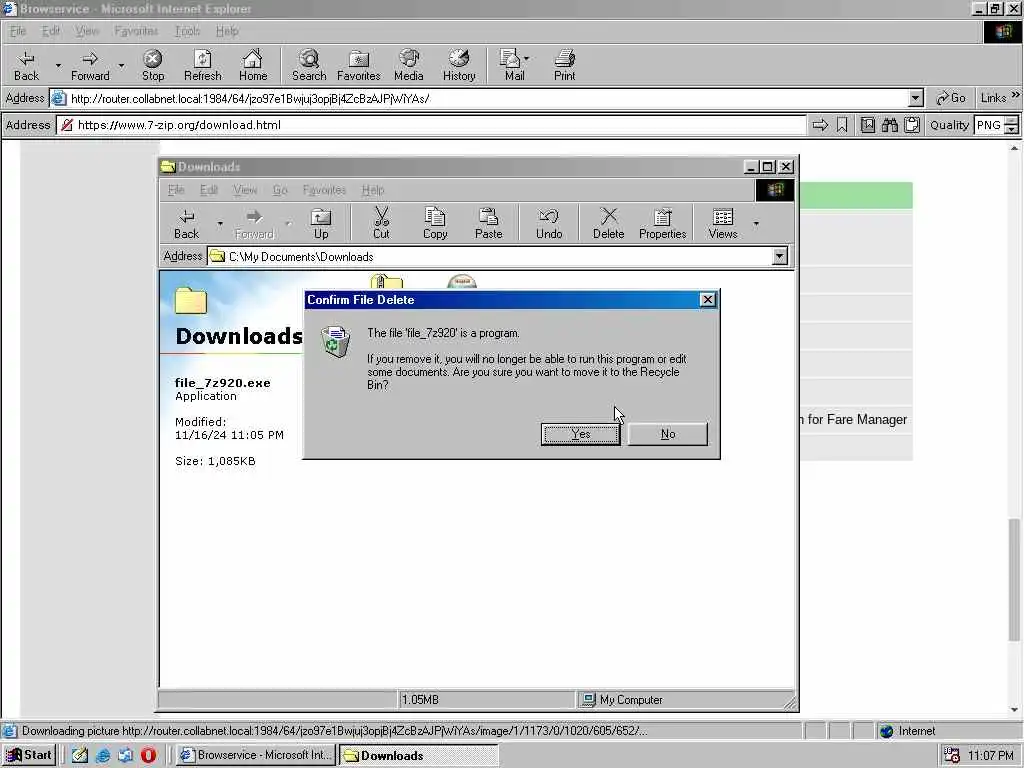Expand the Mail button dropdown arrow
The image size is (1024, 768).
click(526, 59)
